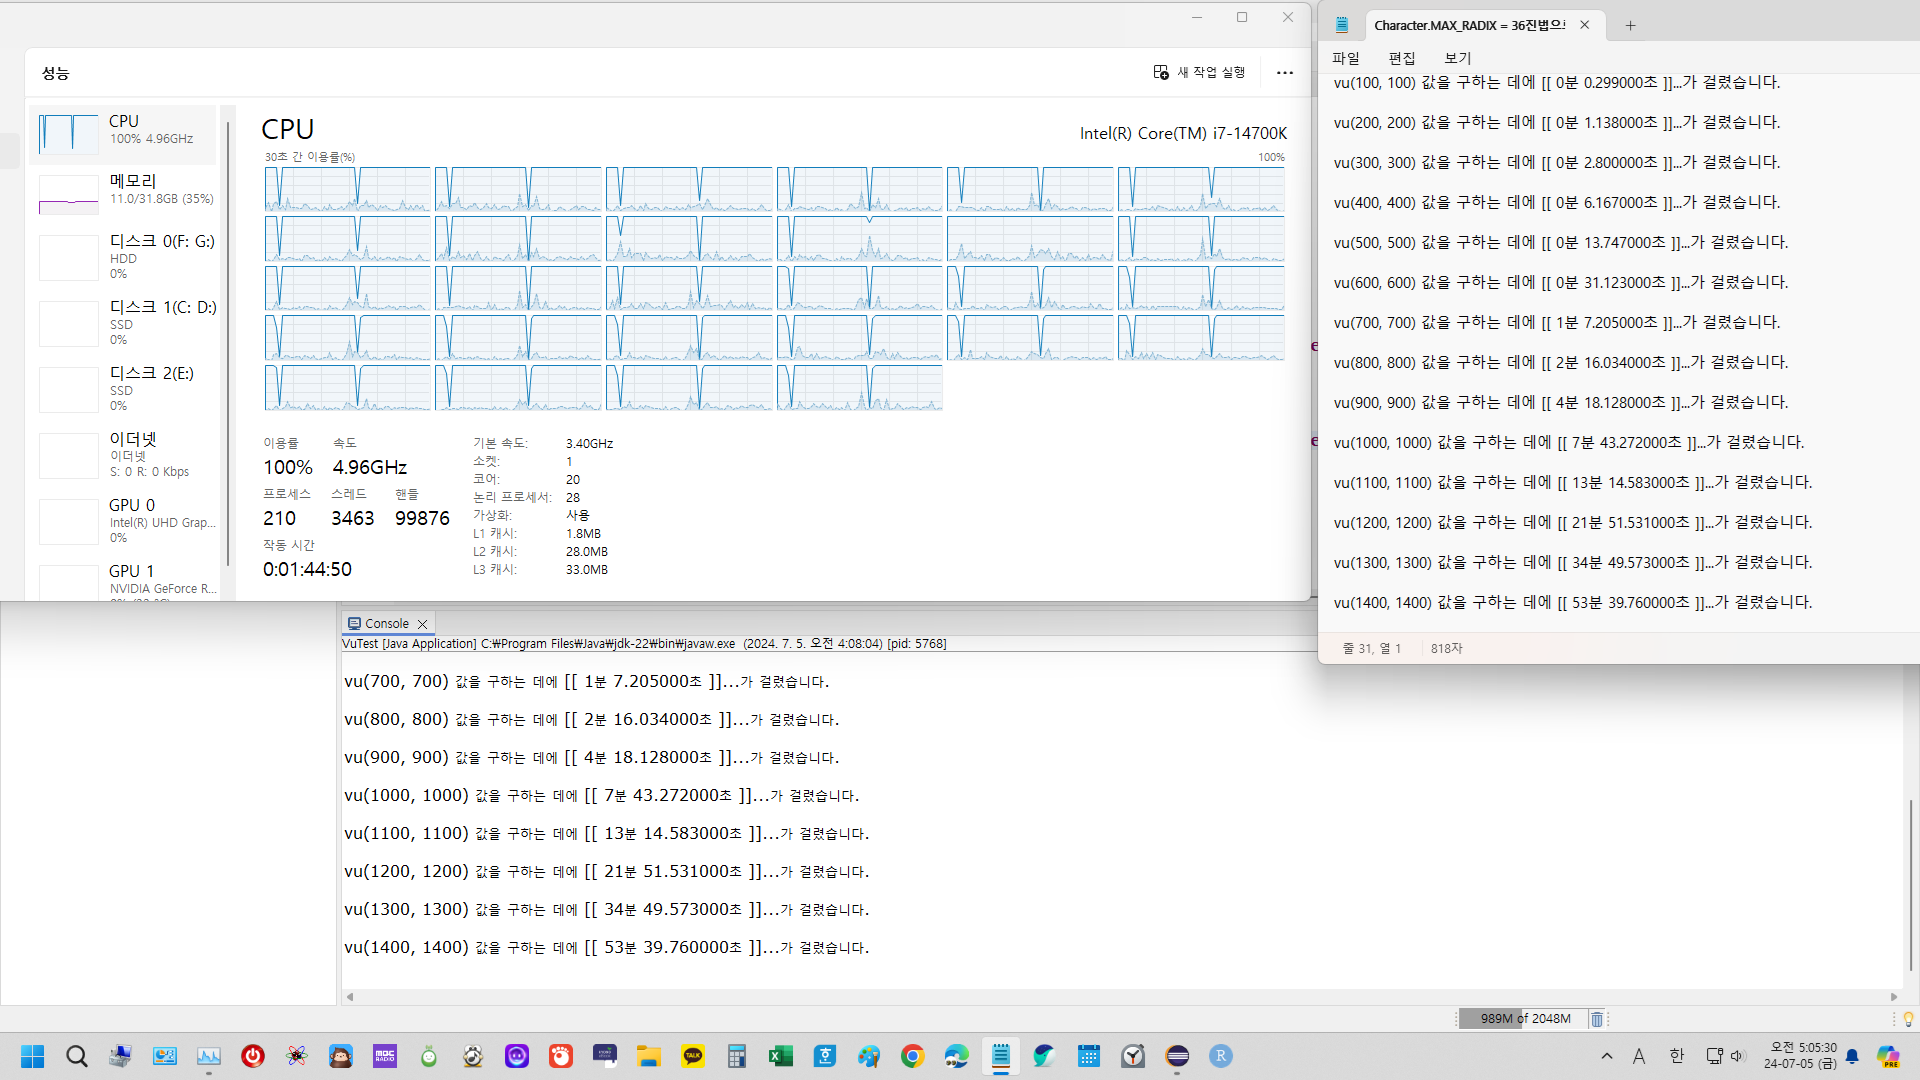This screenshot has width=1920, height=1080.
Task: Open Chrome from the taskbar
Action: pyautogui.click(x=912, y=1056)
